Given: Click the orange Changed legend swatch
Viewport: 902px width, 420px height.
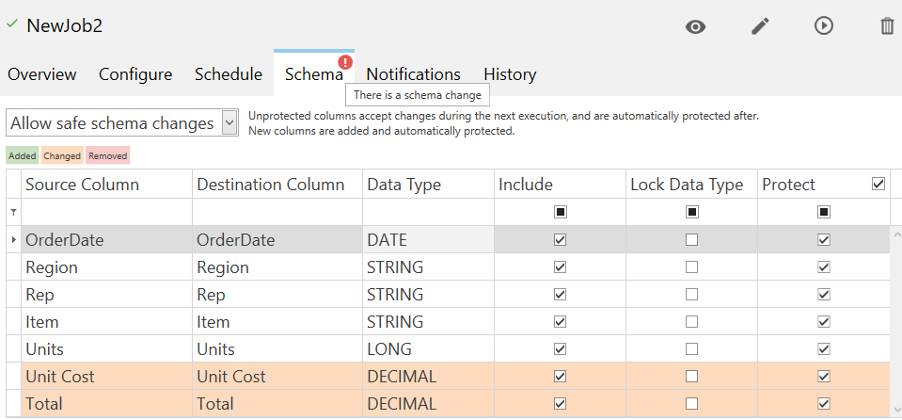Looking at the screenshot, I should click(62, 156).
